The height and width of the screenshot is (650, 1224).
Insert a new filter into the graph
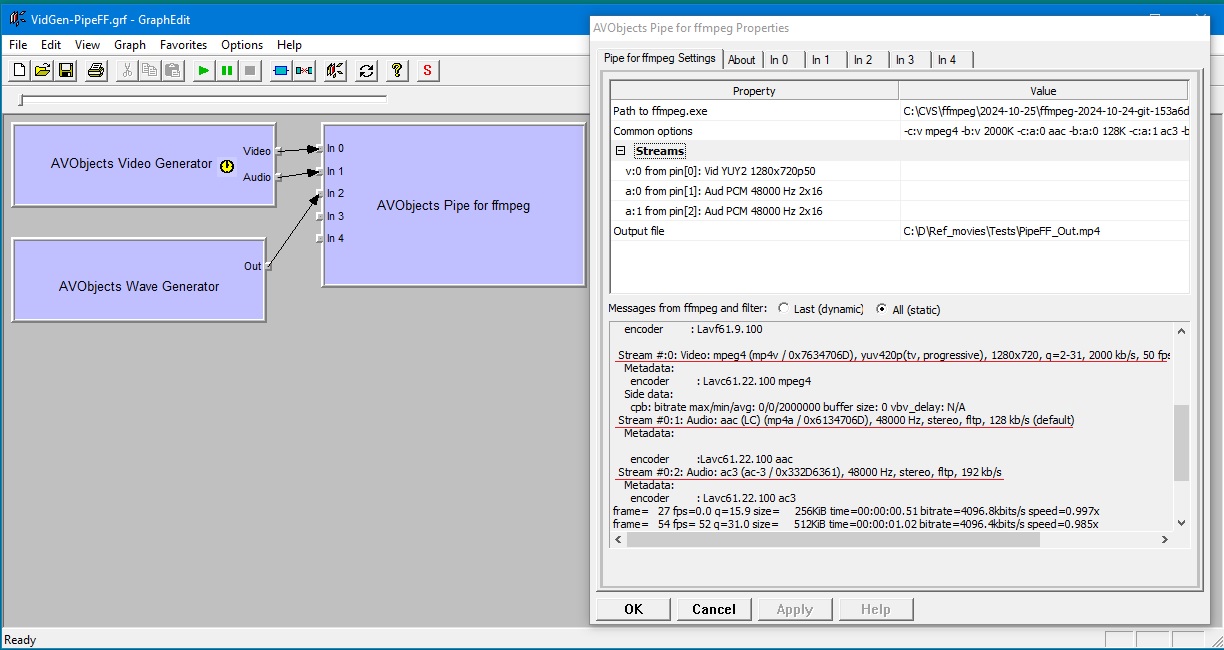pos(281,70)
